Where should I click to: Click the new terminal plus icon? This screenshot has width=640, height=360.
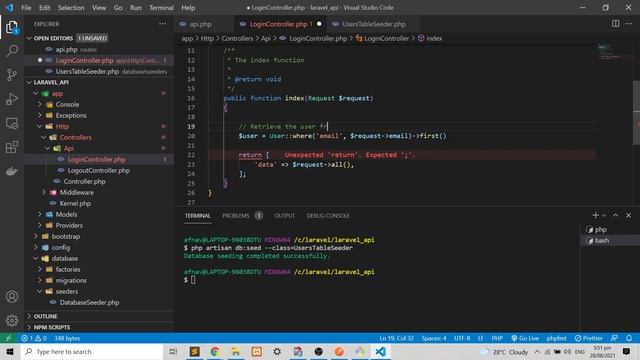[x=596, y=215]
